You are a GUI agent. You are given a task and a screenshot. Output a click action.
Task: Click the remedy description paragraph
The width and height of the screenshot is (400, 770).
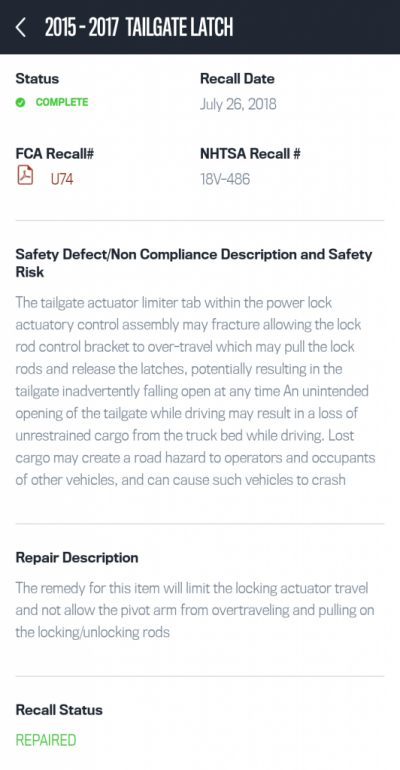point(195,610)
